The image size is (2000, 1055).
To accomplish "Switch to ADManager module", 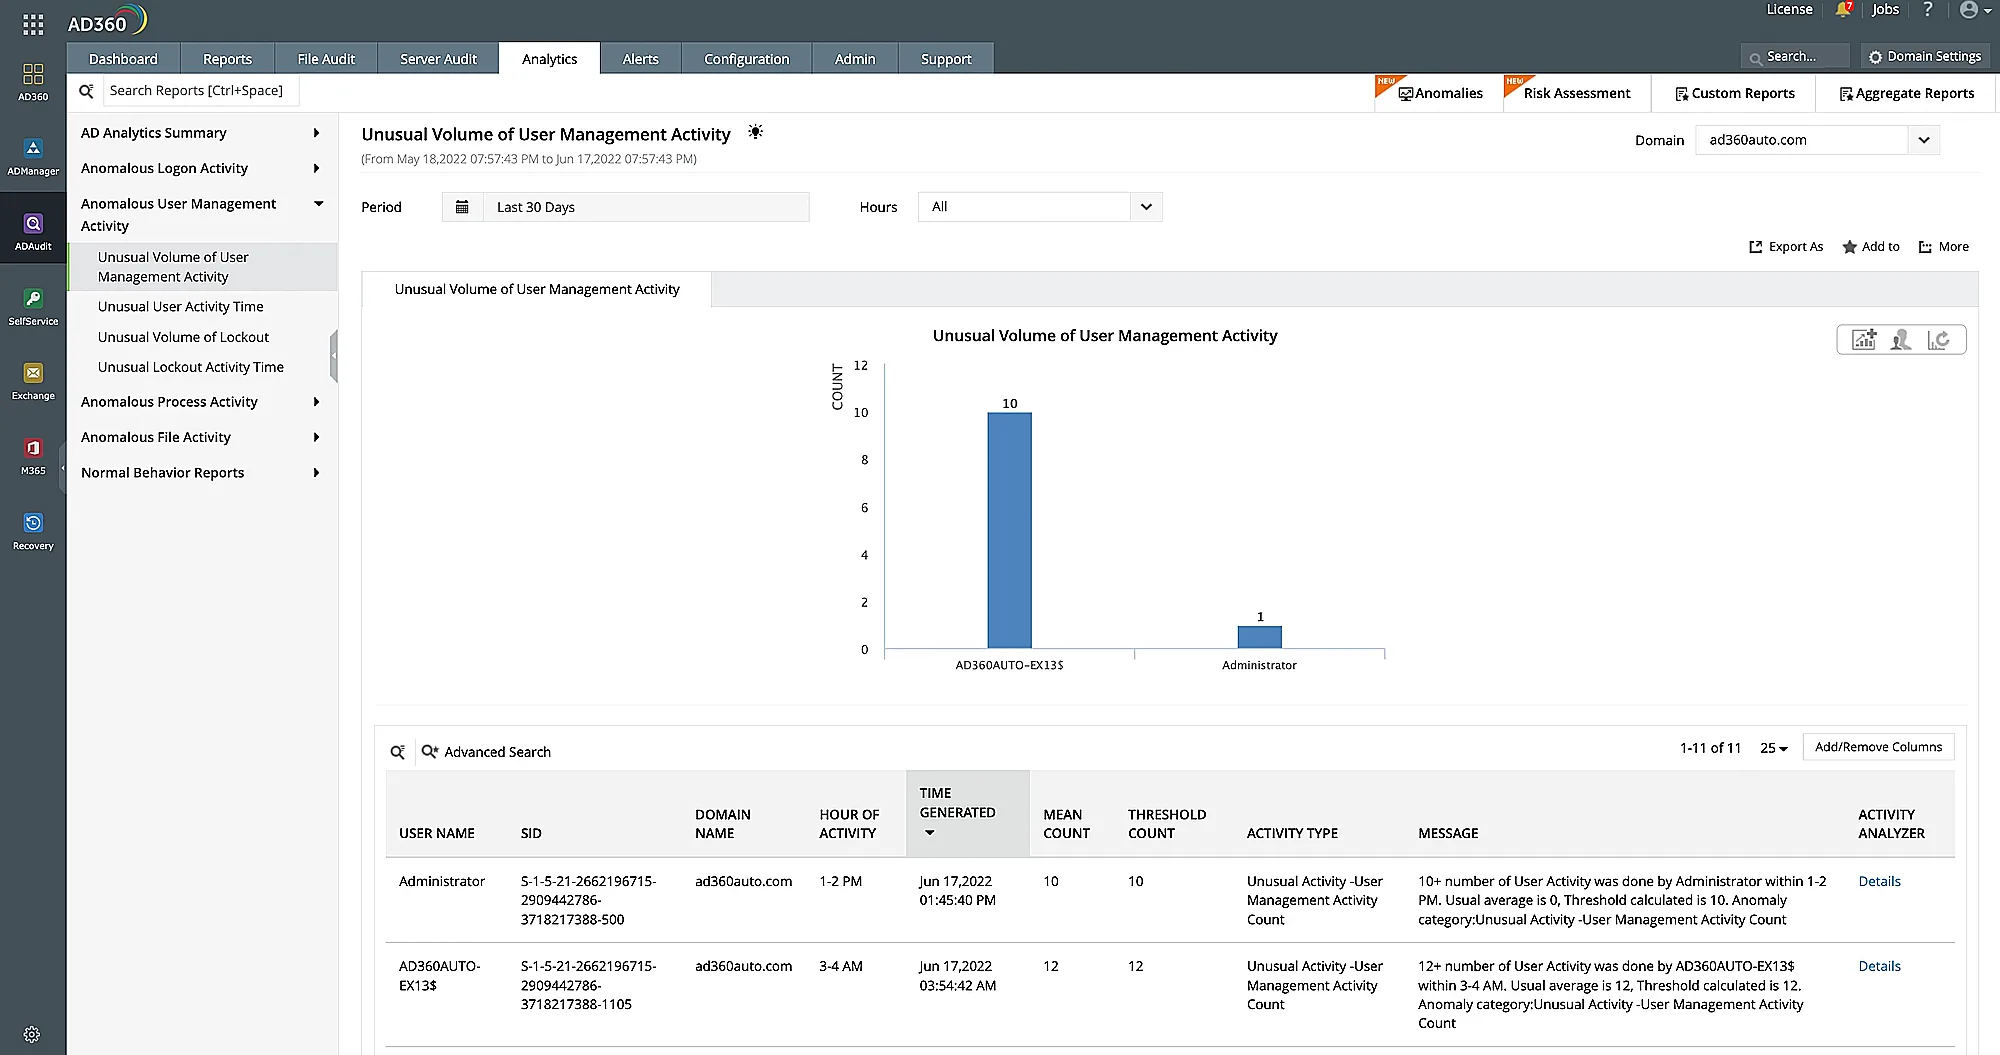I will [33, 156].
